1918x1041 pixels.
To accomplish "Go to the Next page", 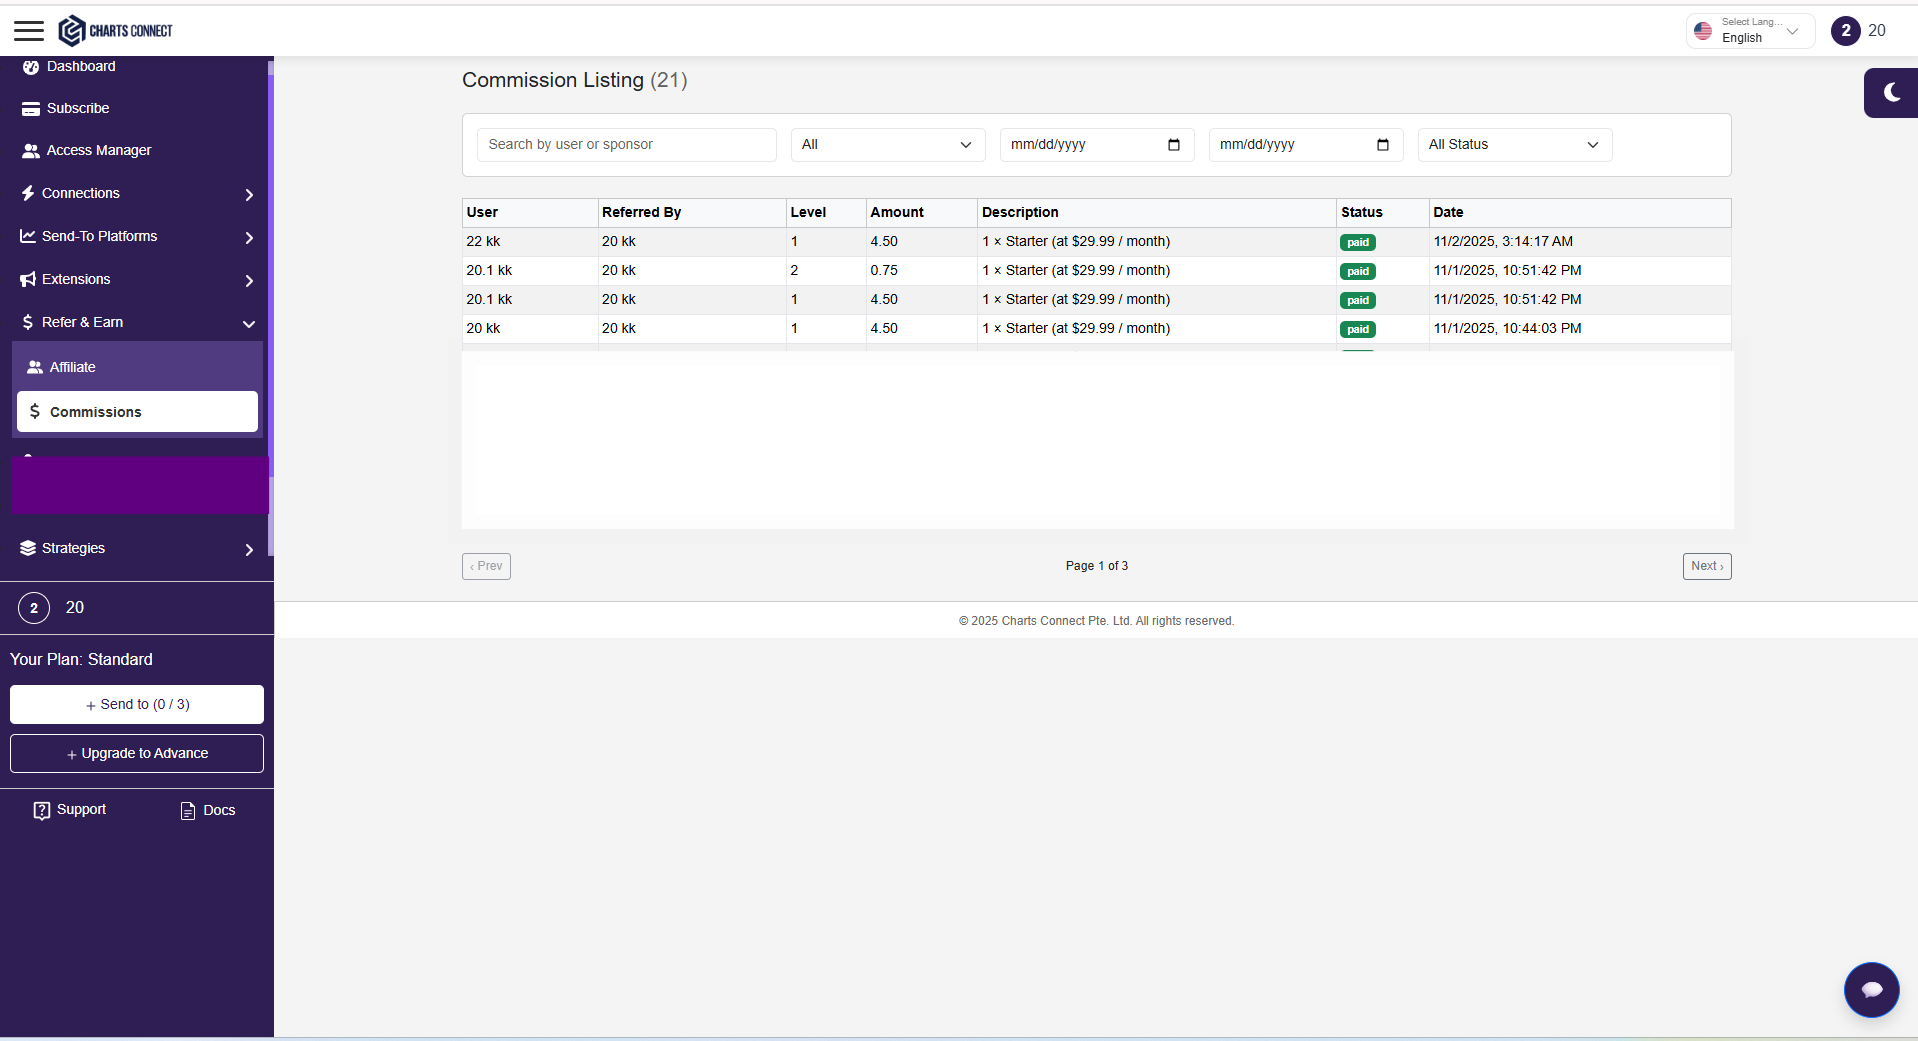I will (x=1706, y=566).
